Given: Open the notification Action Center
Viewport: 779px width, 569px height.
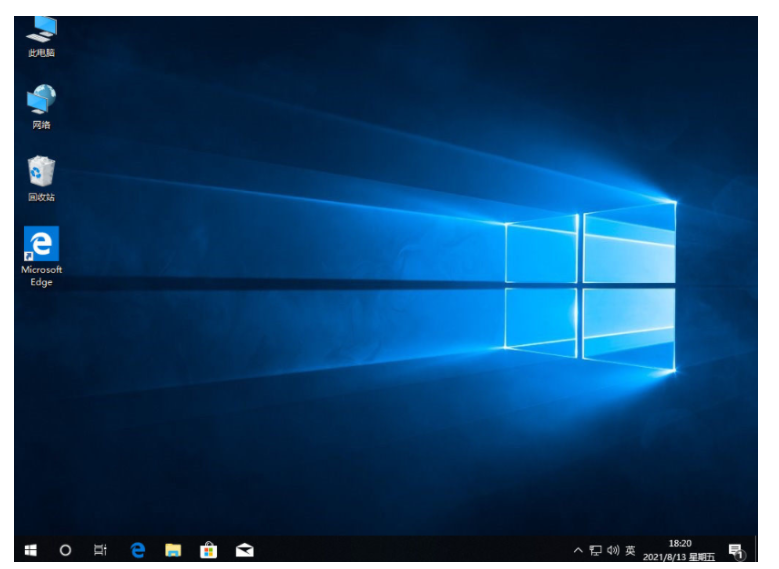Looking at the screenshot, I should tap(736, 550).
